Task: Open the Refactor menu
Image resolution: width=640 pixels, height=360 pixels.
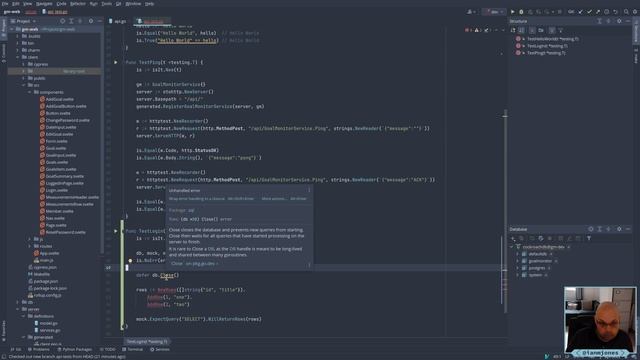Action: coord(78,4)
